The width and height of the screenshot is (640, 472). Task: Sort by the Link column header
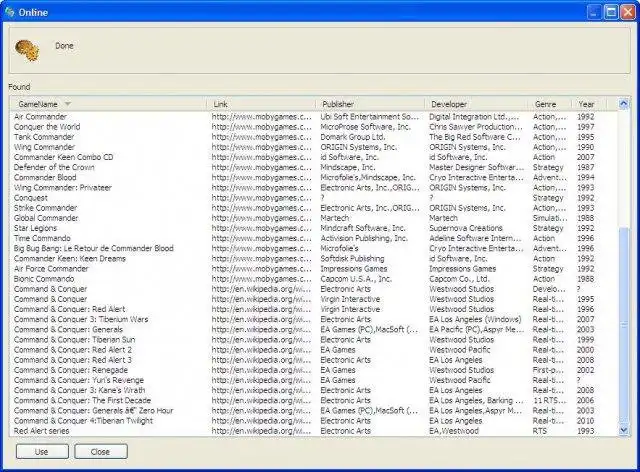tap(261, 104)
